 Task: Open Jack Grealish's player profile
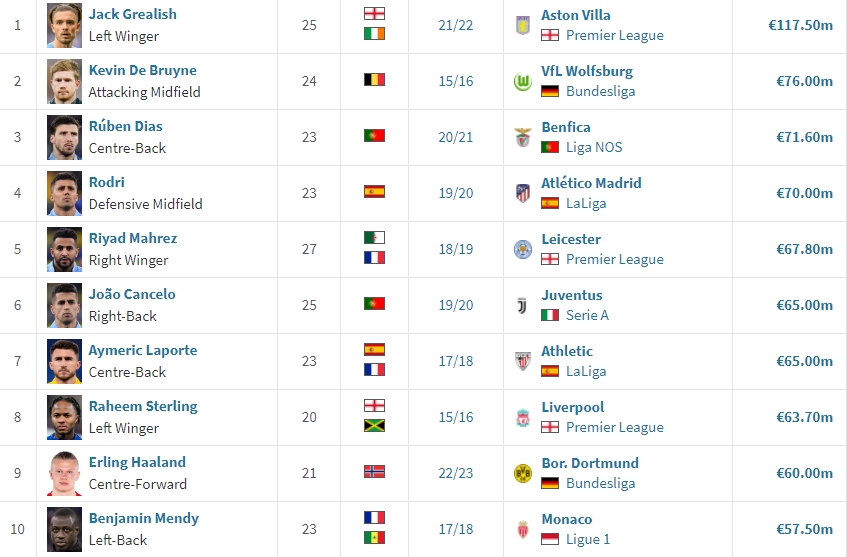(x=132, y=14)
